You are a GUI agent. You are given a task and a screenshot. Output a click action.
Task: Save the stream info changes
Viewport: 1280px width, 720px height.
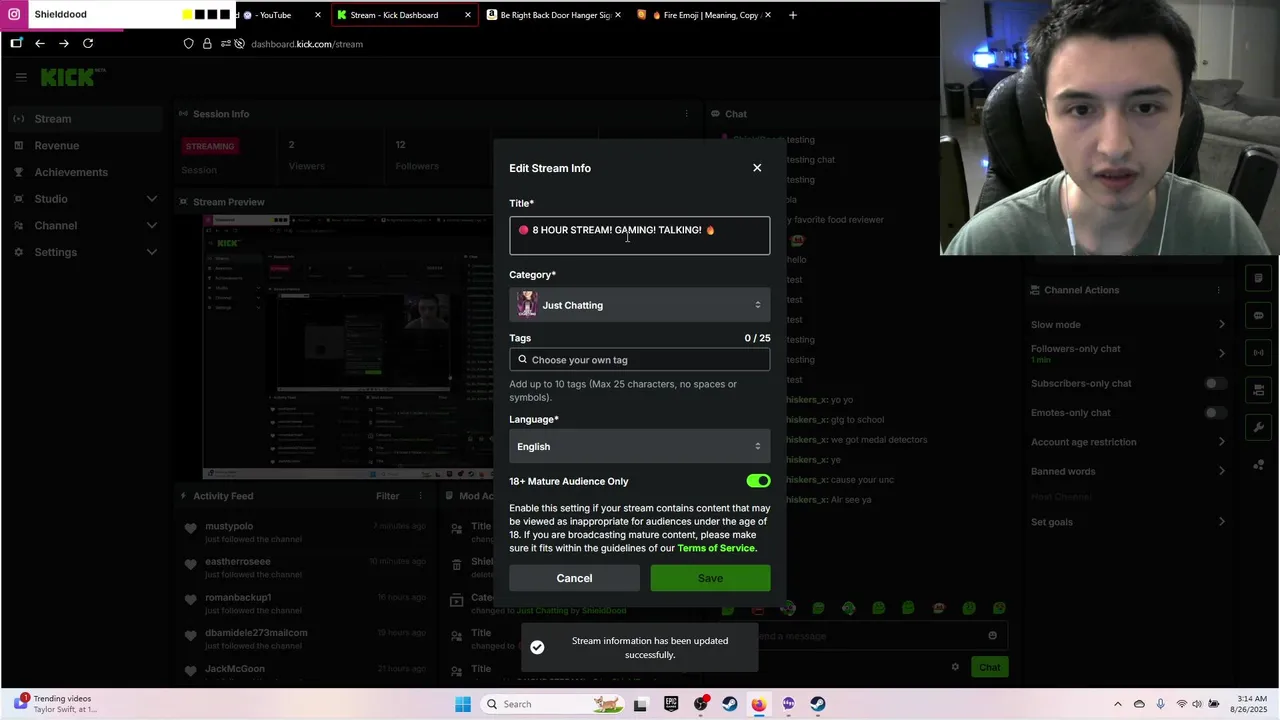click(x=710, y=578)
